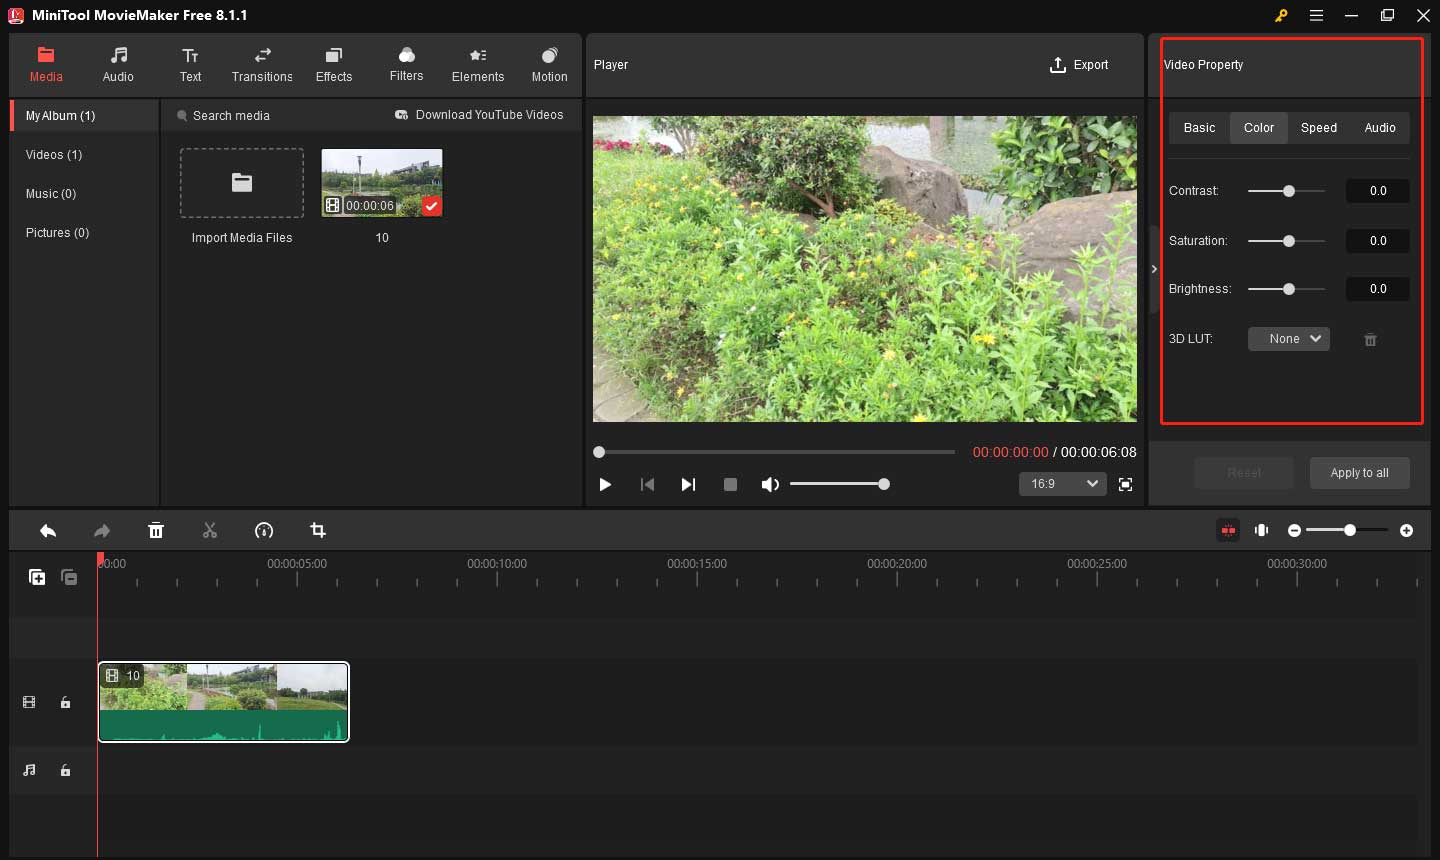1440x860 pixels.
Task: Undo the last action
Action: [48, 531]
